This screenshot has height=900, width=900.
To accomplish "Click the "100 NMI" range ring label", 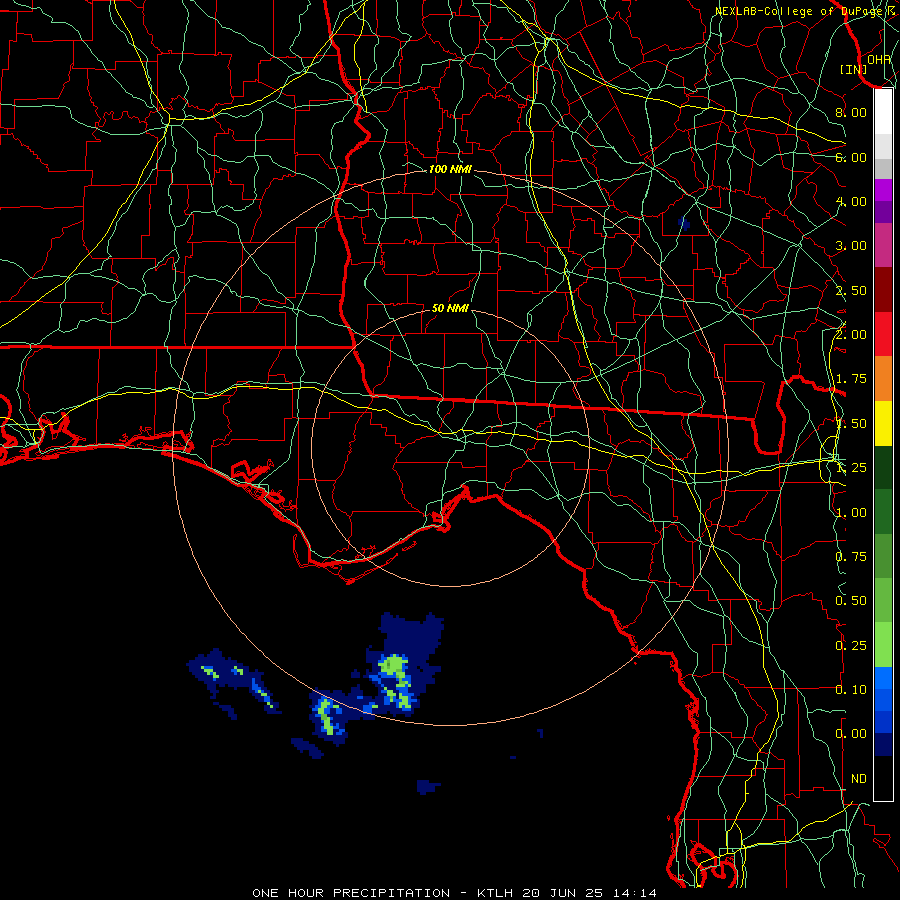I will click(450, 169).
